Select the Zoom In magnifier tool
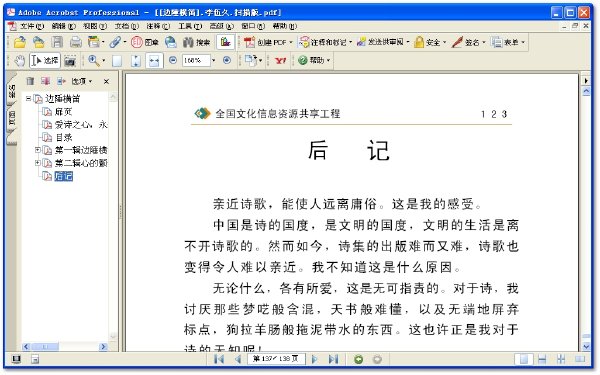The width and height of the screenshot is (600, 375). point(93,60)
